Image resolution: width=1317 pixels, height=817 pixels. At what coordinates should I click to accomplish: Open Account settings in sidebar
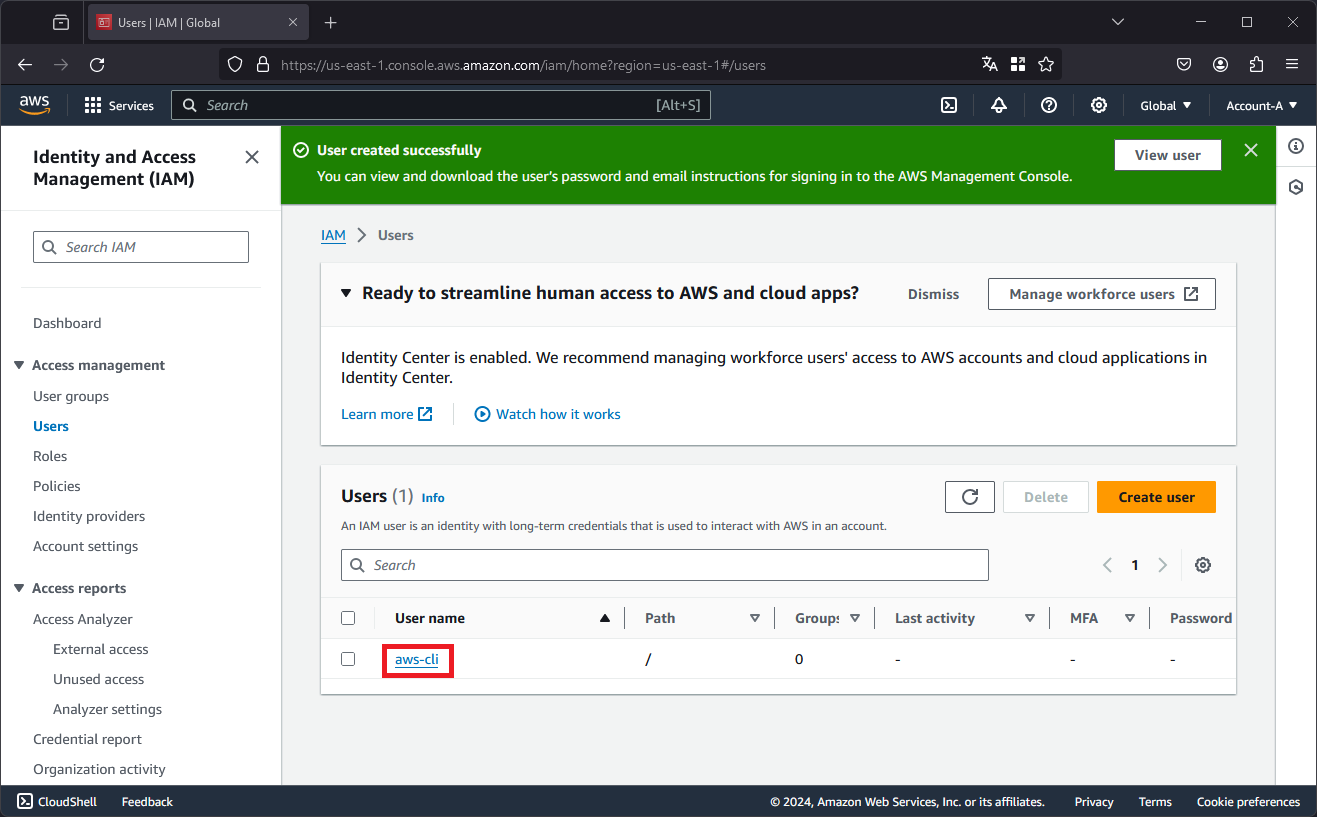point(86,546)
